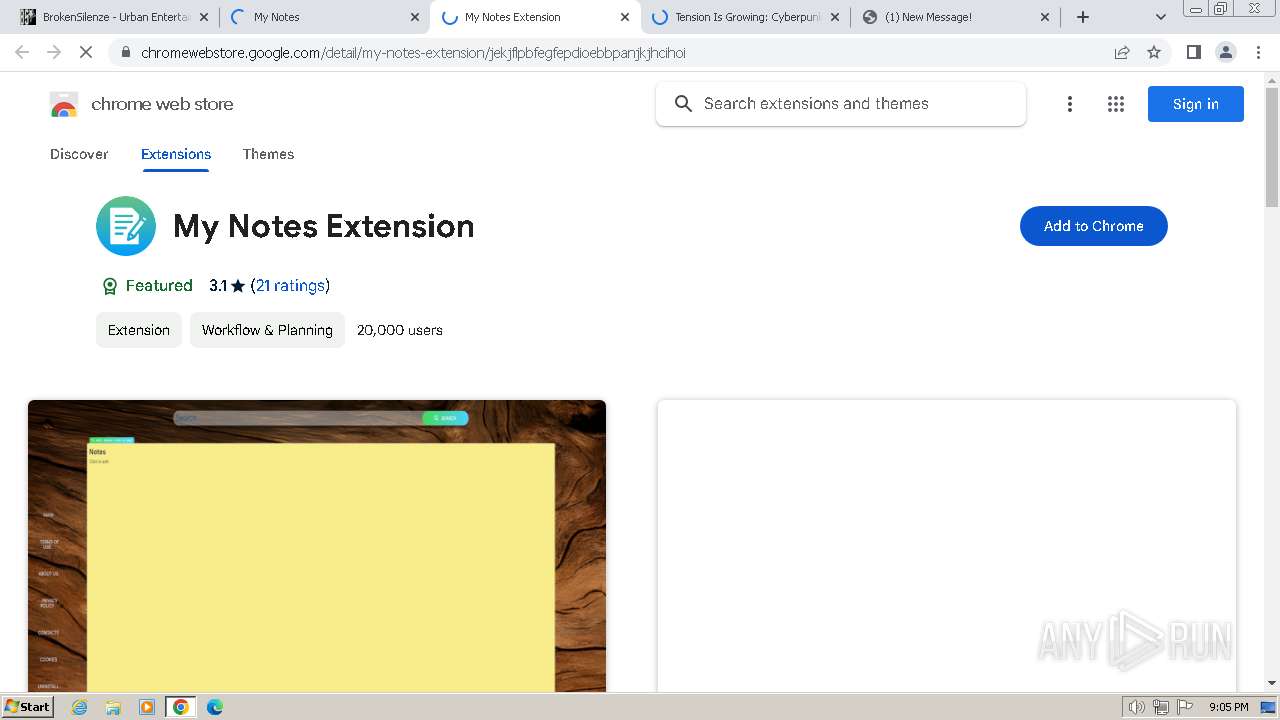Click the 20,000 users text

[x=400, y=330]
